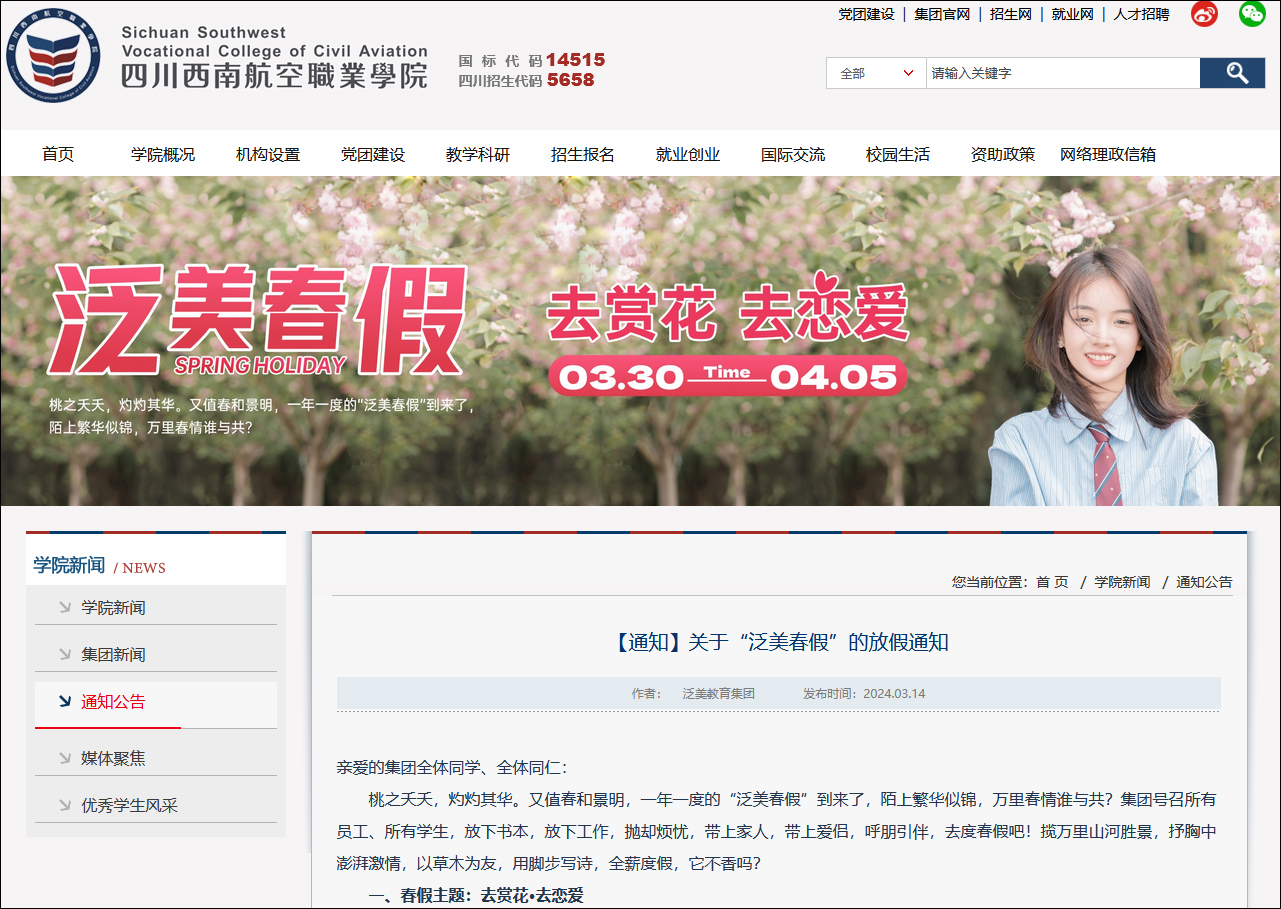The width and height of the screenshot is (1281, 909).
Task: Click the article title about 泛美春假 放假通知
Action: 780,642
